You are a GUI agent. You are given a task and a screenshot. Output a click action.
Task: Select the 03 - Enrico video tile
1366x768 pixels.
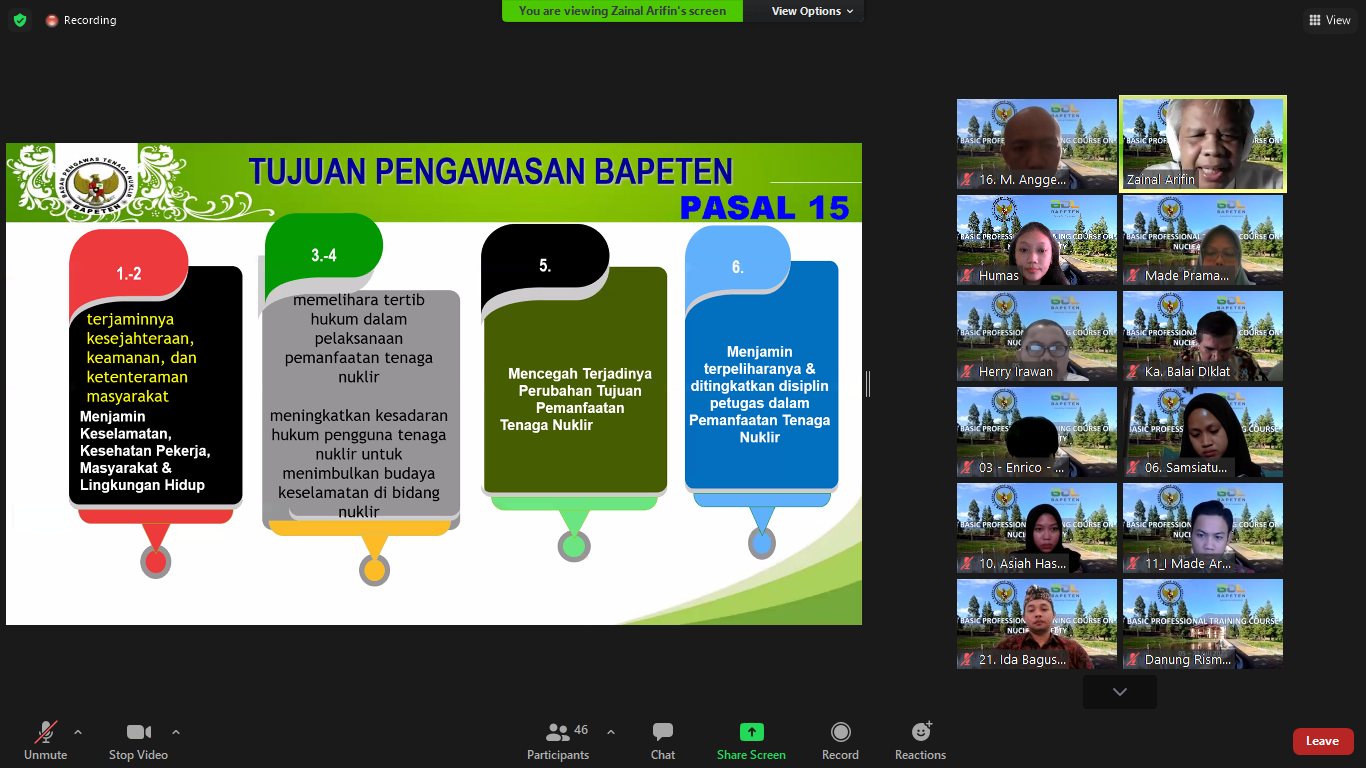click(1037, 432)
